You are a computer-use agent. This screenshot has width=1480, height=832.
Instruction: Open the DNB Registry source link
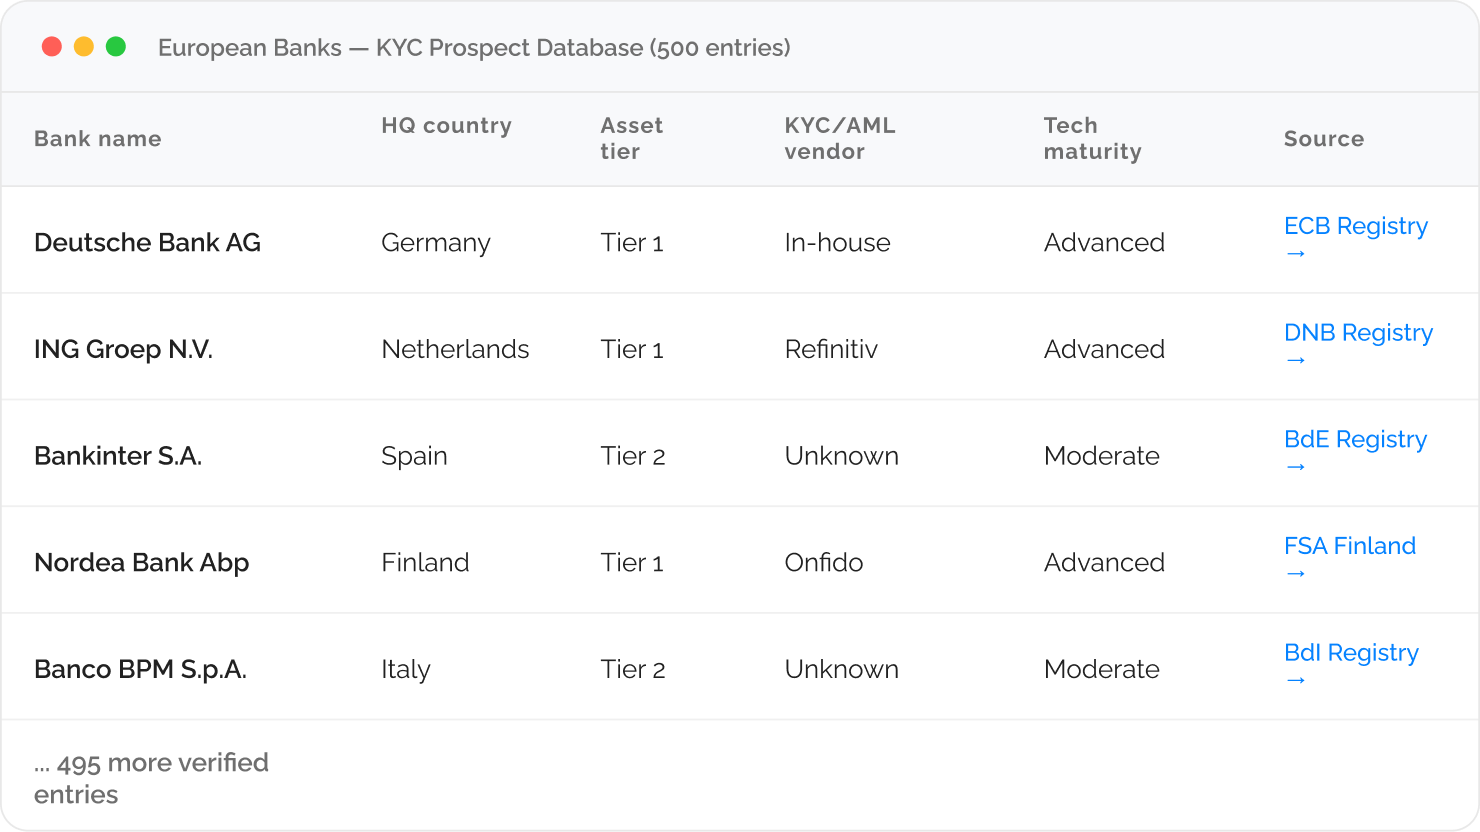coord(1358,333)
